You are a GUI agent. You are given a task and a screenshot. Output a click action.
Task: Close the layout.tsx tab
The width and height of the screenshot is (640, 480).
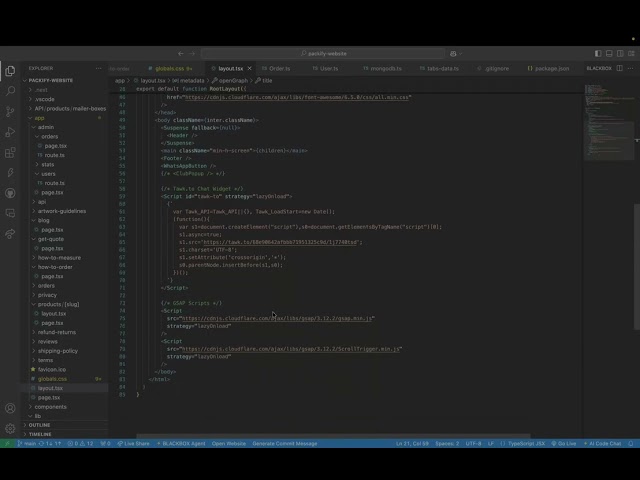coord(250,68)
